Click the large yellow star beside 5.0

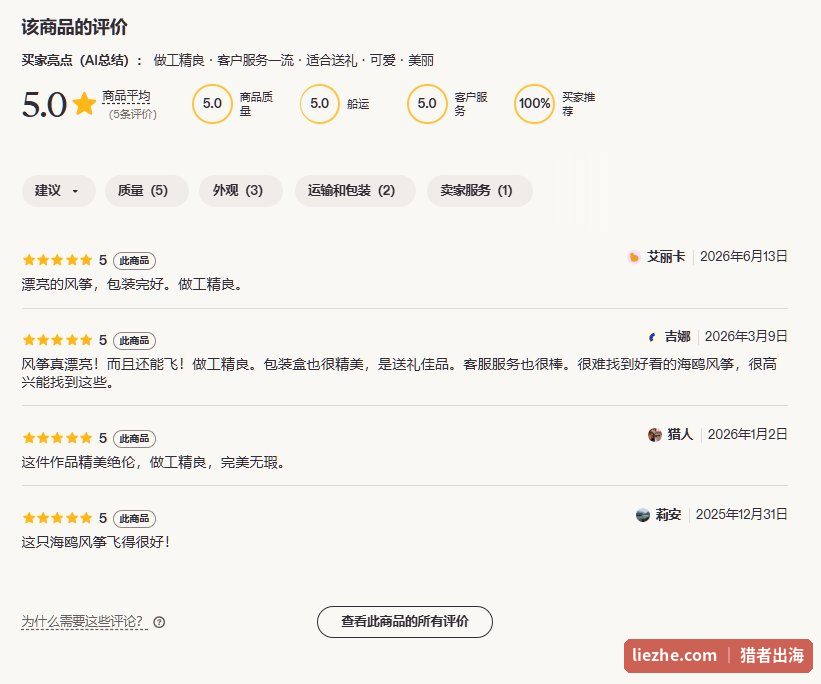click(84, 103)
